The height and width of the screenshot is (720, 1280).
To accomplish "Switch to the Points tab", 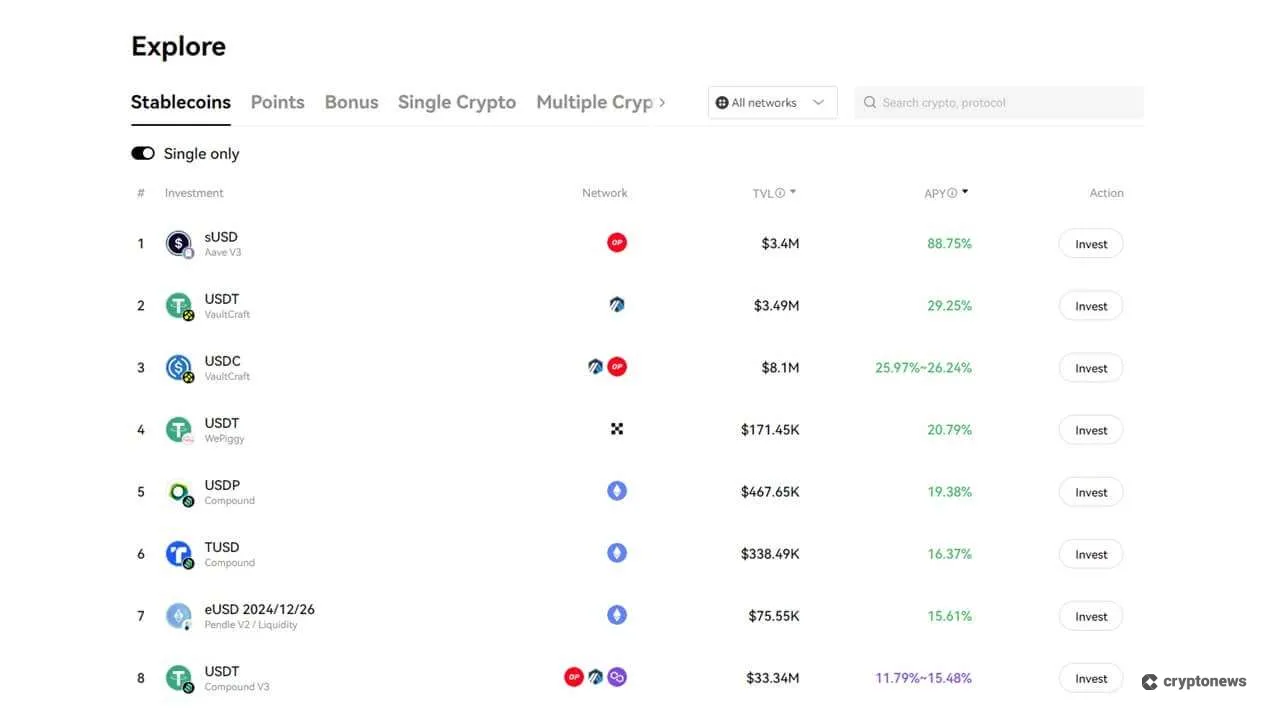I will [x=277, y=102].
